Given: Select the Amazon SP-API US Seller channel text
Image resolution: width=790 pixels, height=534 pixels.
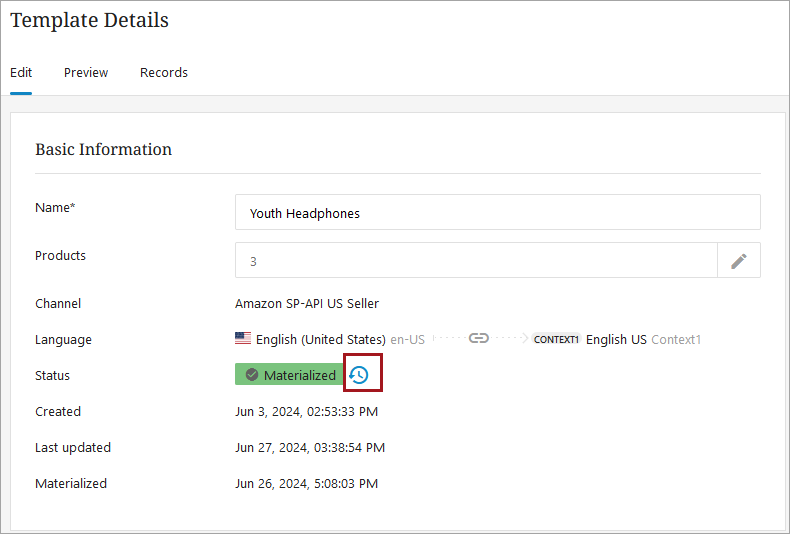Looking at the screenshot, I should (307, 303).
